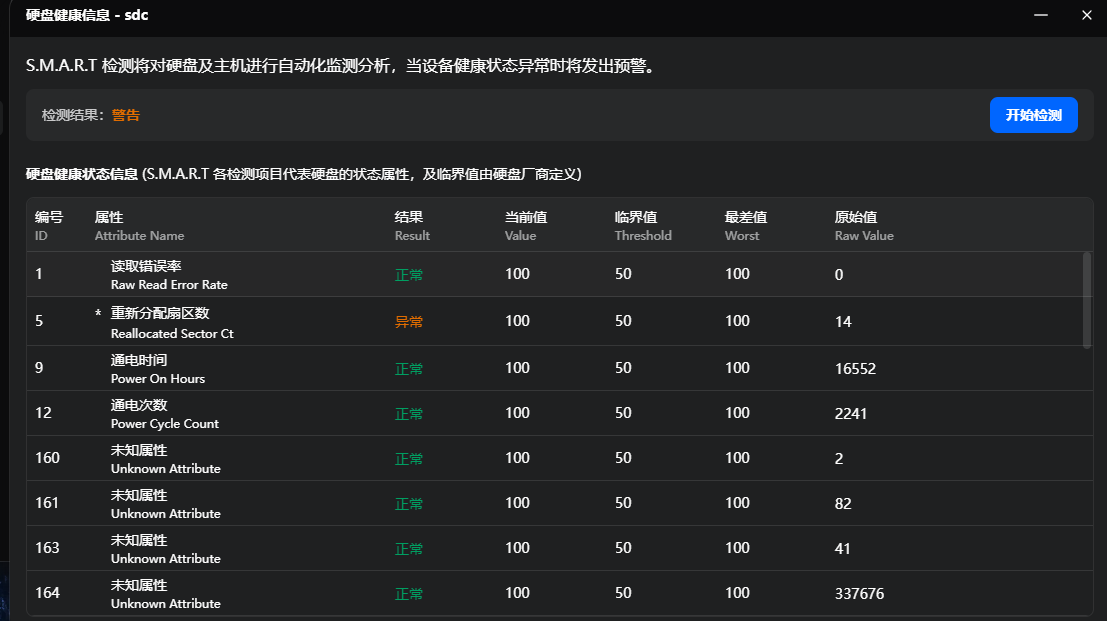This screenshot has height=621, width=1107.
Task: Close the 硬盘健康信息 - sdc window
Action: tap(1087, 15)
